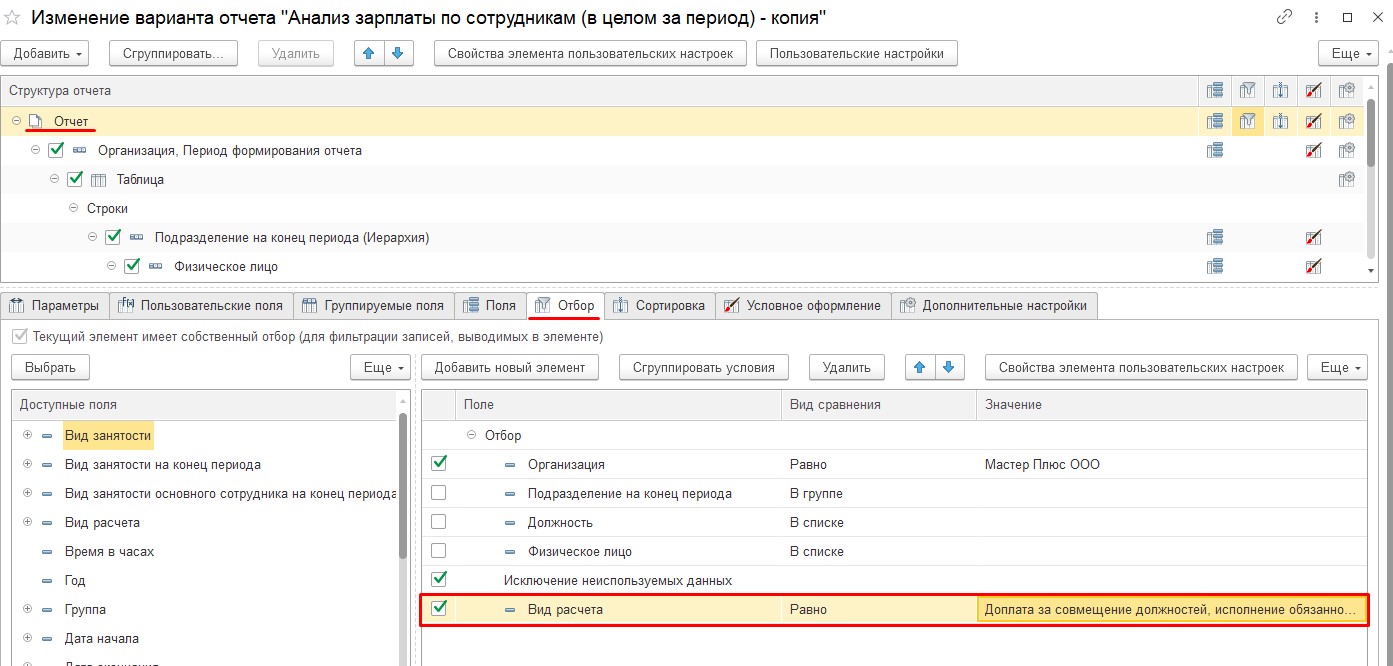The width and height of the screenshot is (1393, 666).
Task: Enable filter condition Подразделение на конец периода (В группе)
Action: click(x=438, y=493)
